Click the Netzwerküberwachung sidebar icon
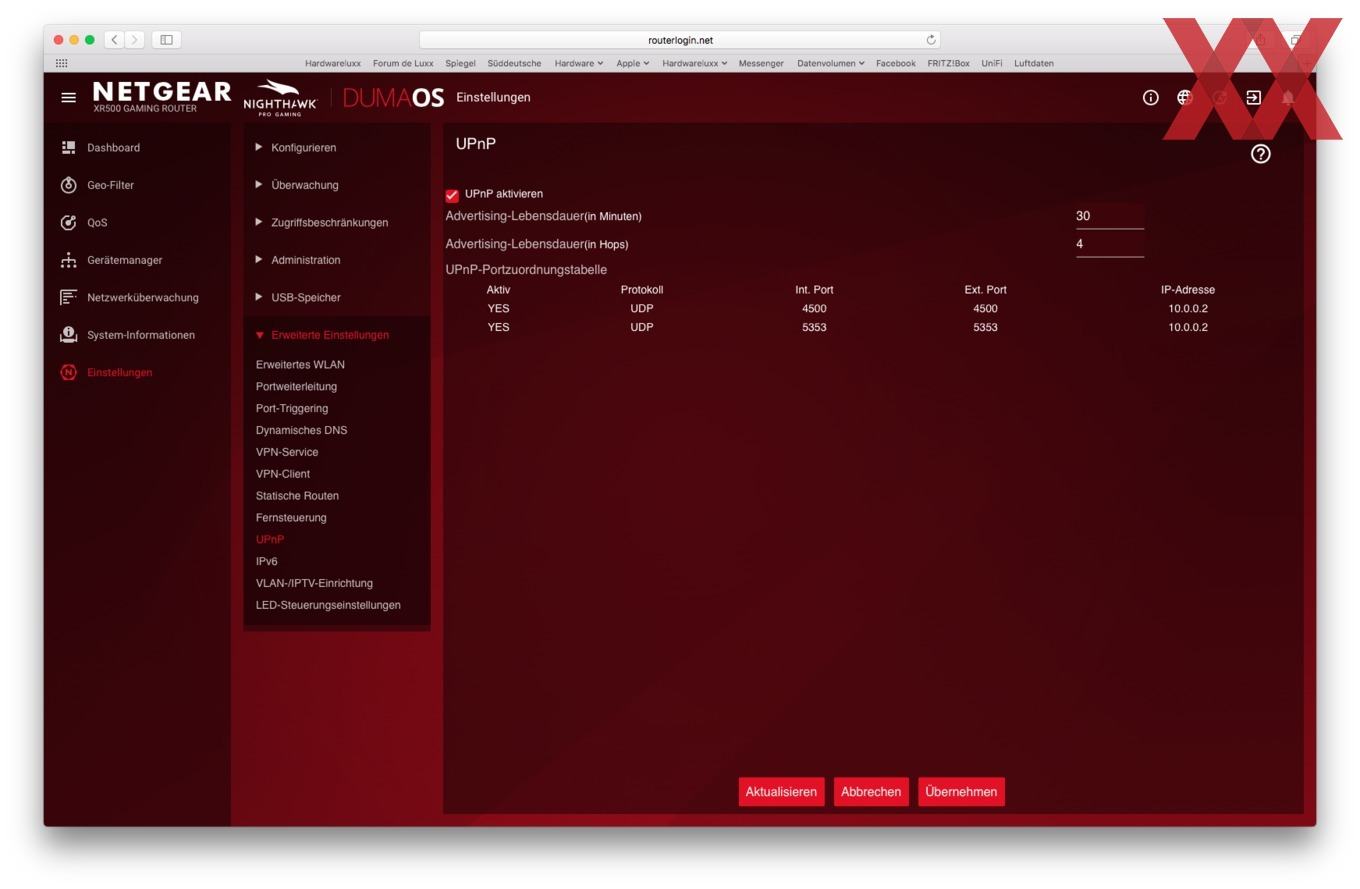1360x889 pixels. 68,297
